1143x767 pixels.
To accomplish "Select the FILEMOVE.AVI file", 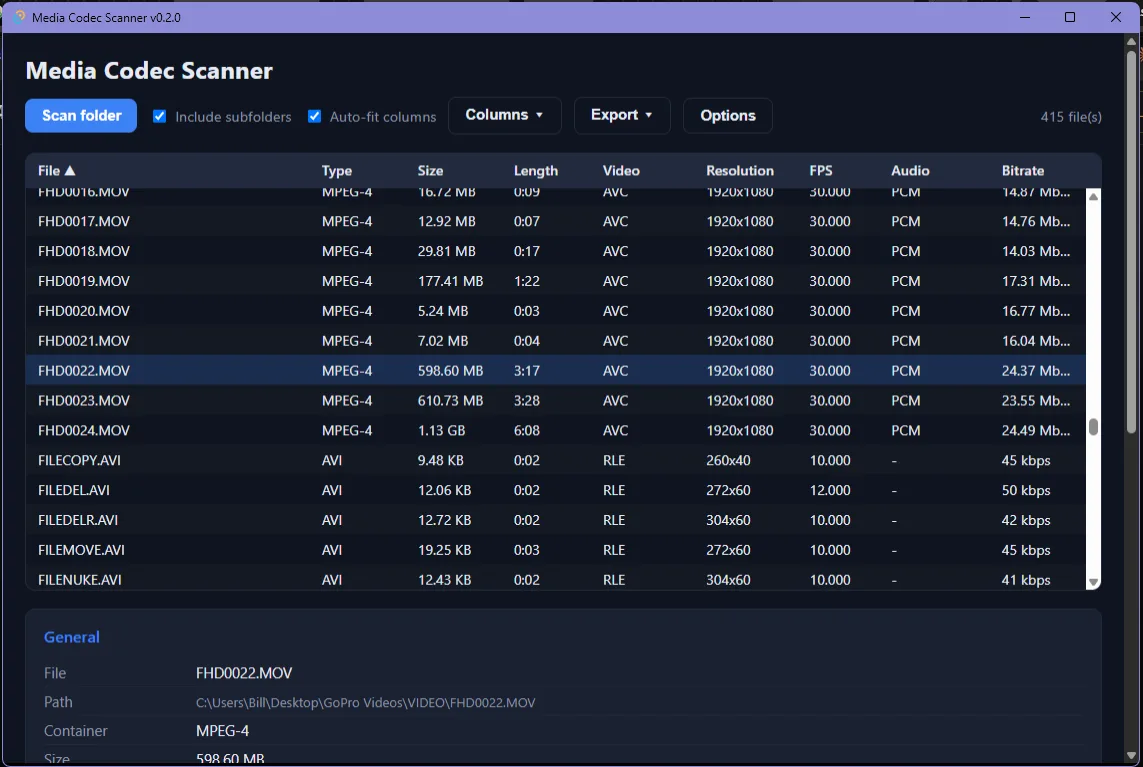I will 555,550.
